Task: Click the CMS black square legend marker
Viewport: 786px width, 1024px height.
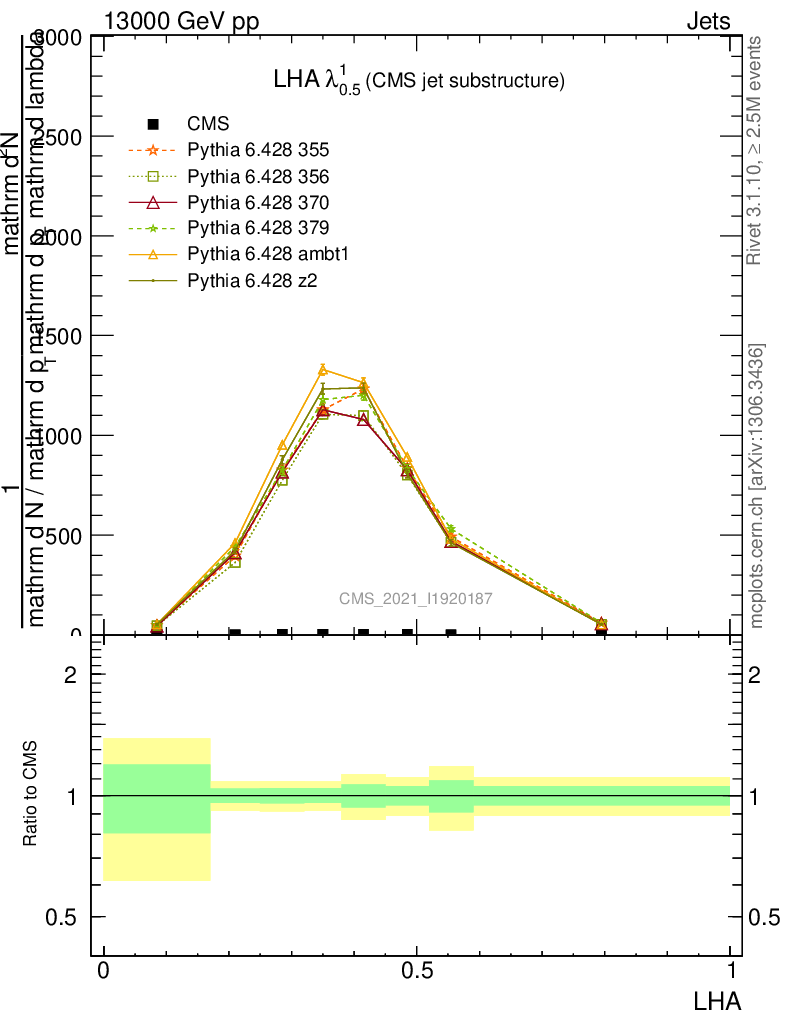Action: 153,123
